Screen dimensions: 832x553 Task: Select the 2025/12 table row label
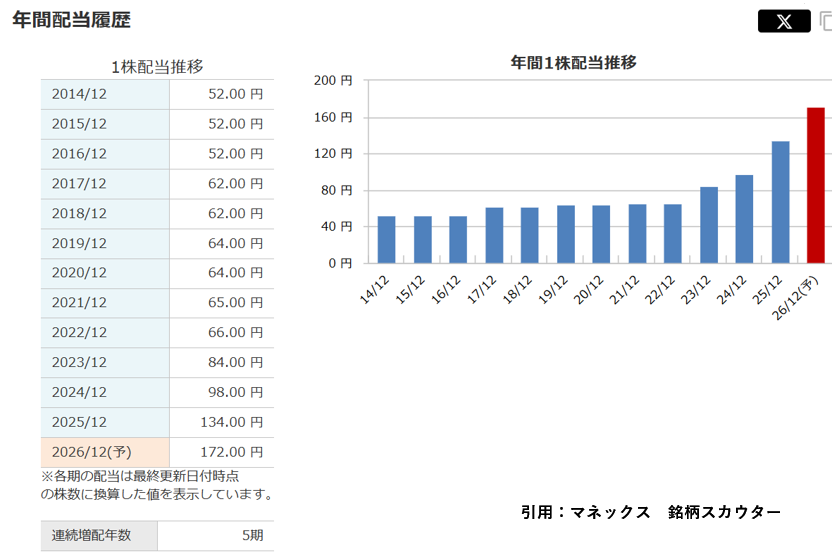[x=105, y=422]
